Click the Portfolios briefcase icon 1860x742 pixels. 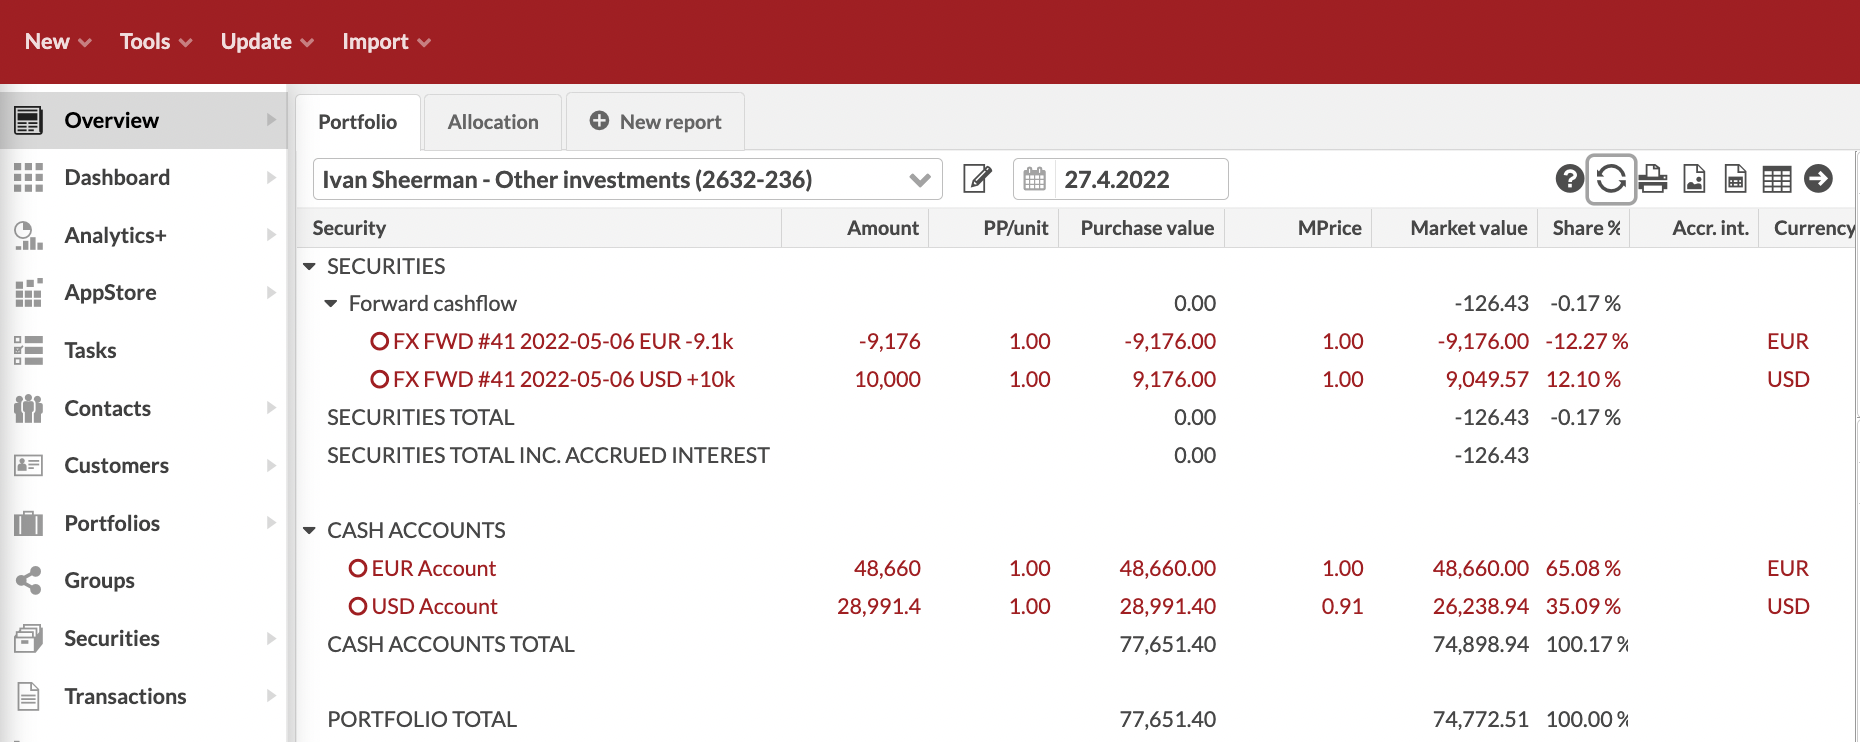tap(28, 523)
